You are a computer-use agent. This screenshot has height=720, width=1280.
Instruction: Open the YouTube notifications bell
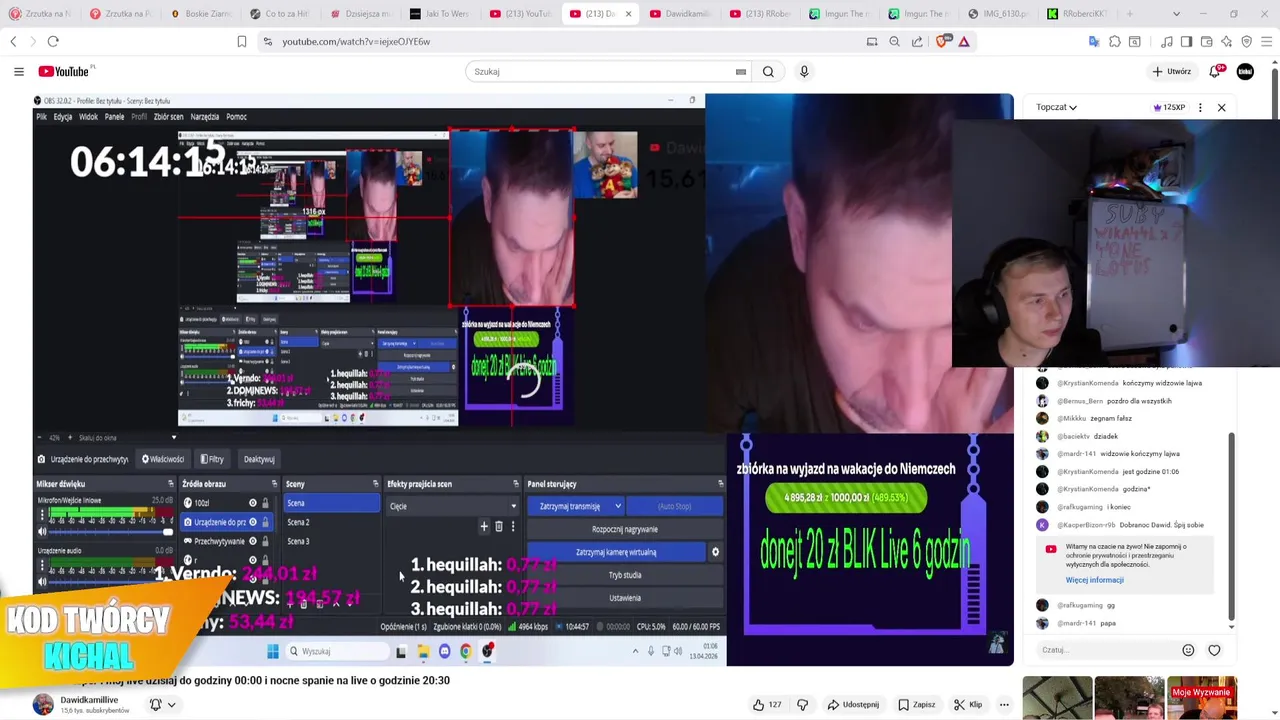[x=1215, y=71]
